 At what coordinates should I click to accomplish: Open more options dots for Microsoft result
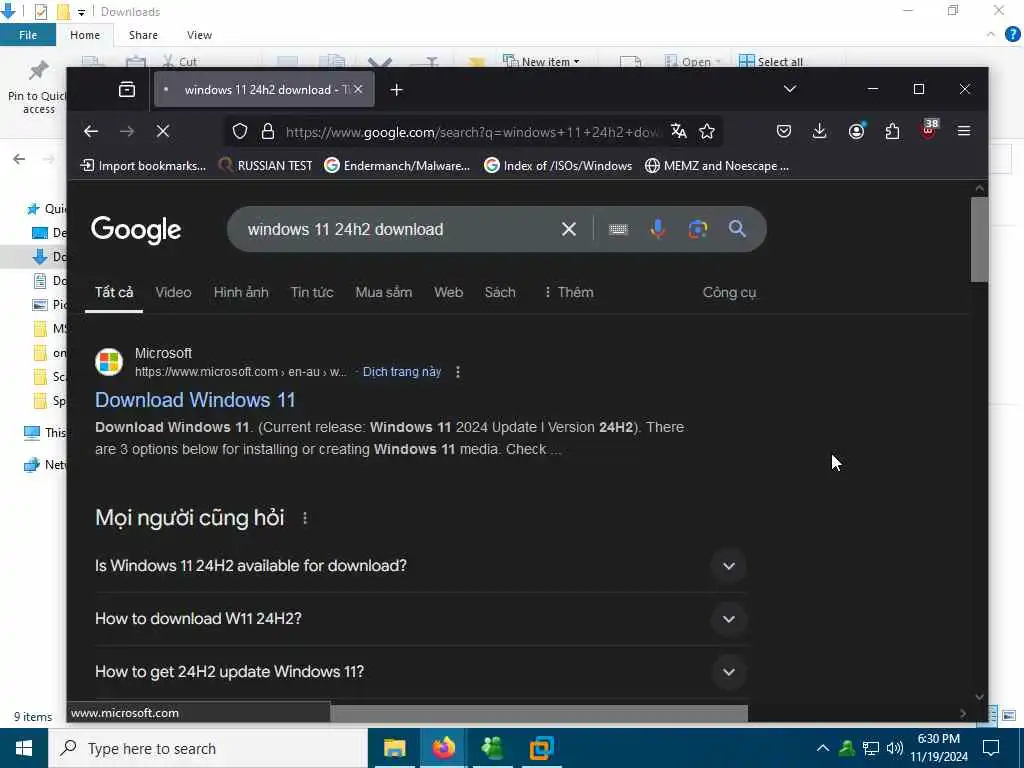pyautogui.click(x=458, y=372)
